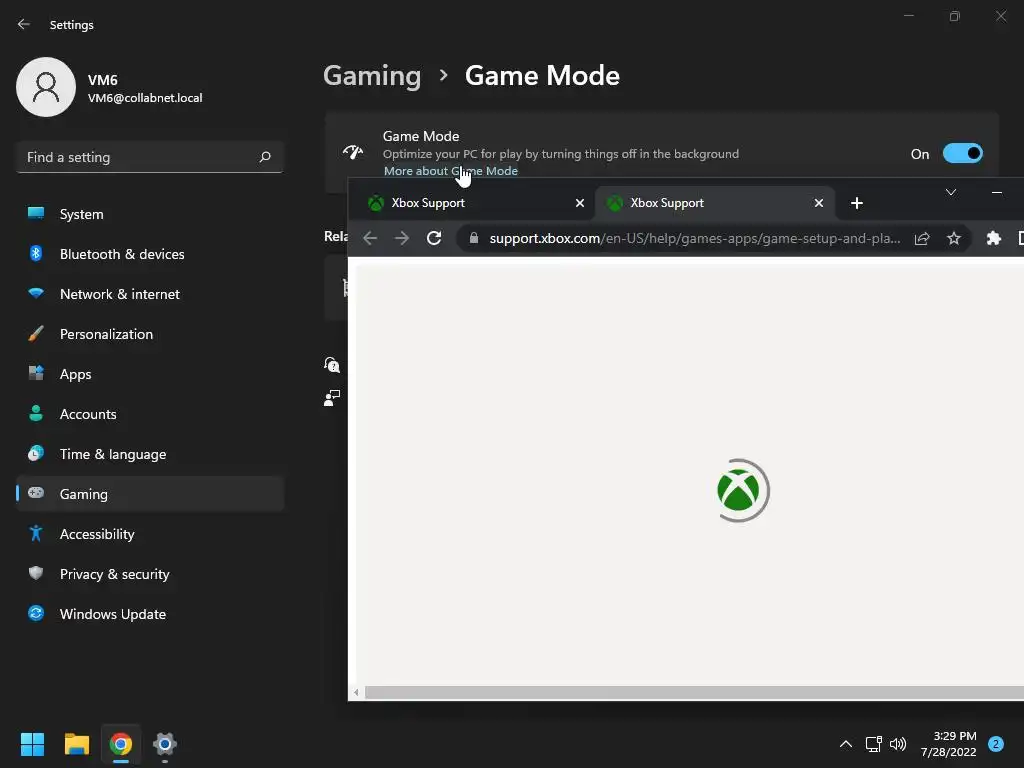
Task: Click the Gaming breadcrumb heading
Action: [x=372, y=76]
